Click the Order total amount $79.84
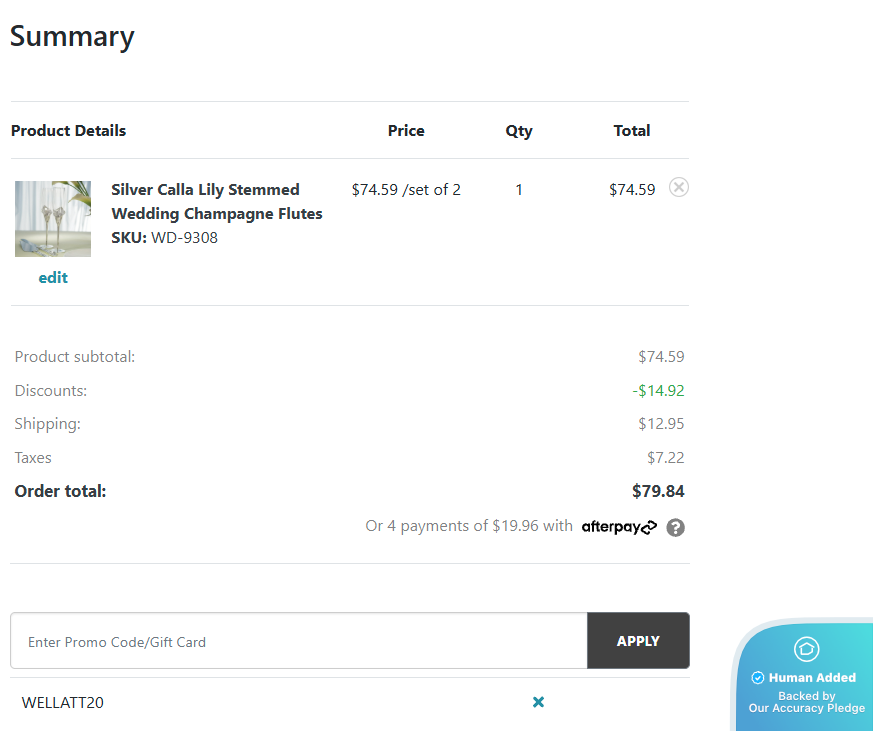 click(x=658, y=491)
